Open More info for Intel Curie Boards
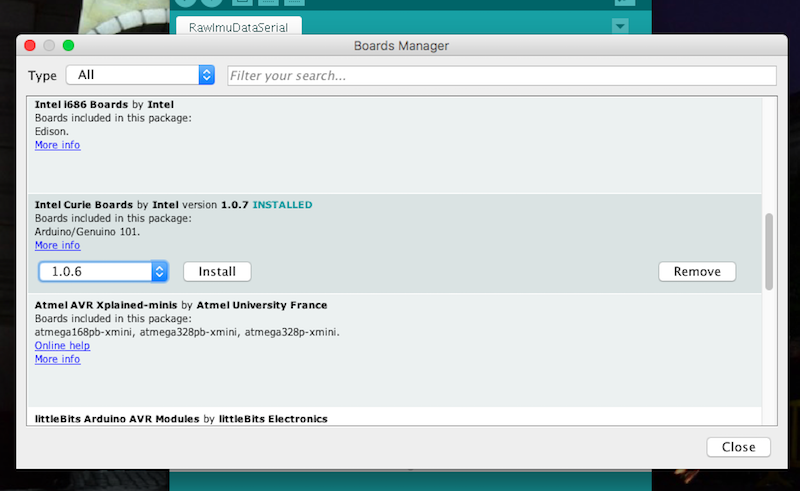 coord(57,246)
